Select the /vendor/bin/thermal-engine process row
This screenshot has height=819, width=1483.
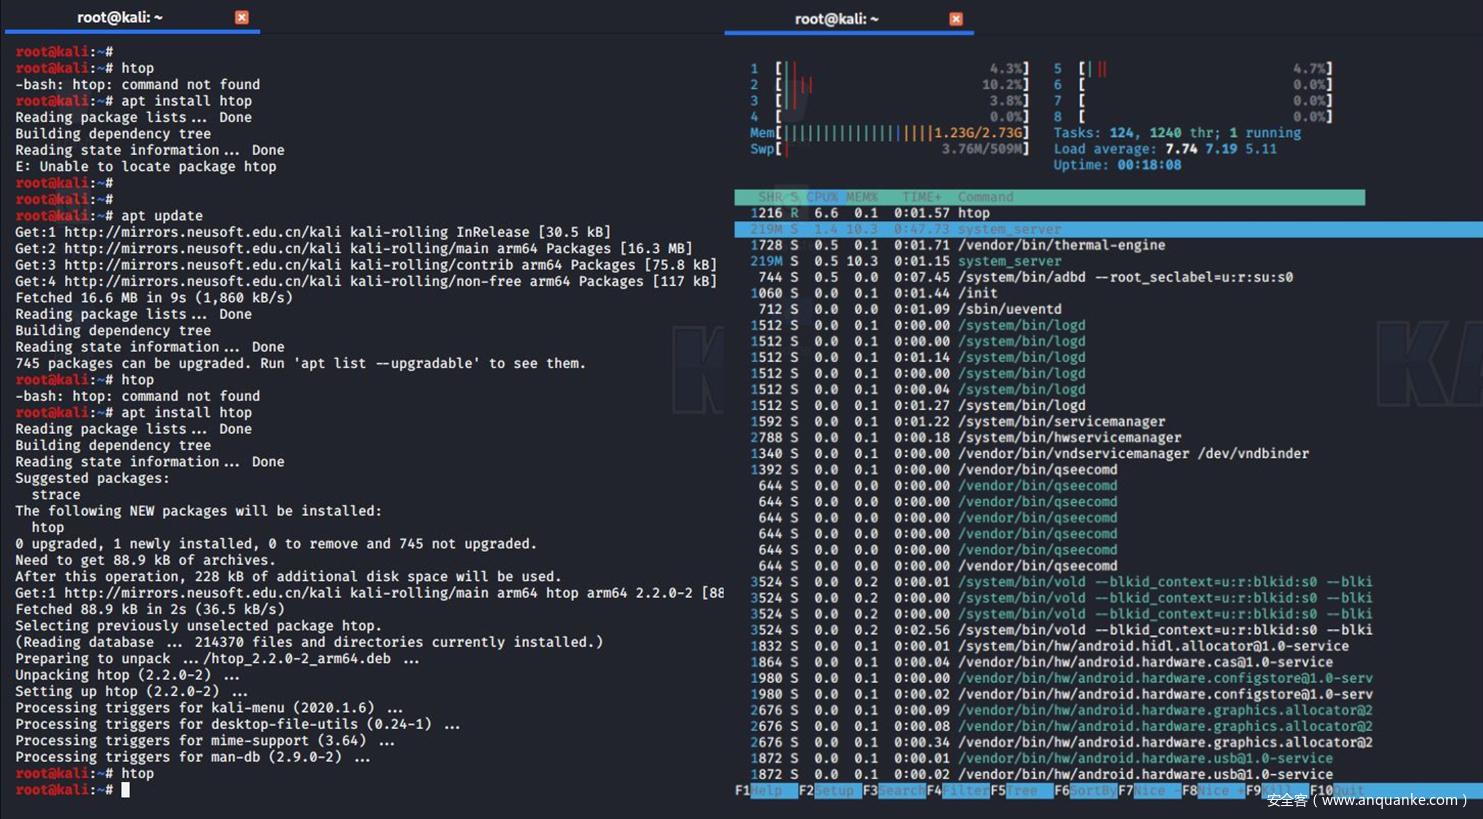pyautogui.click(x=1061, y=245)
